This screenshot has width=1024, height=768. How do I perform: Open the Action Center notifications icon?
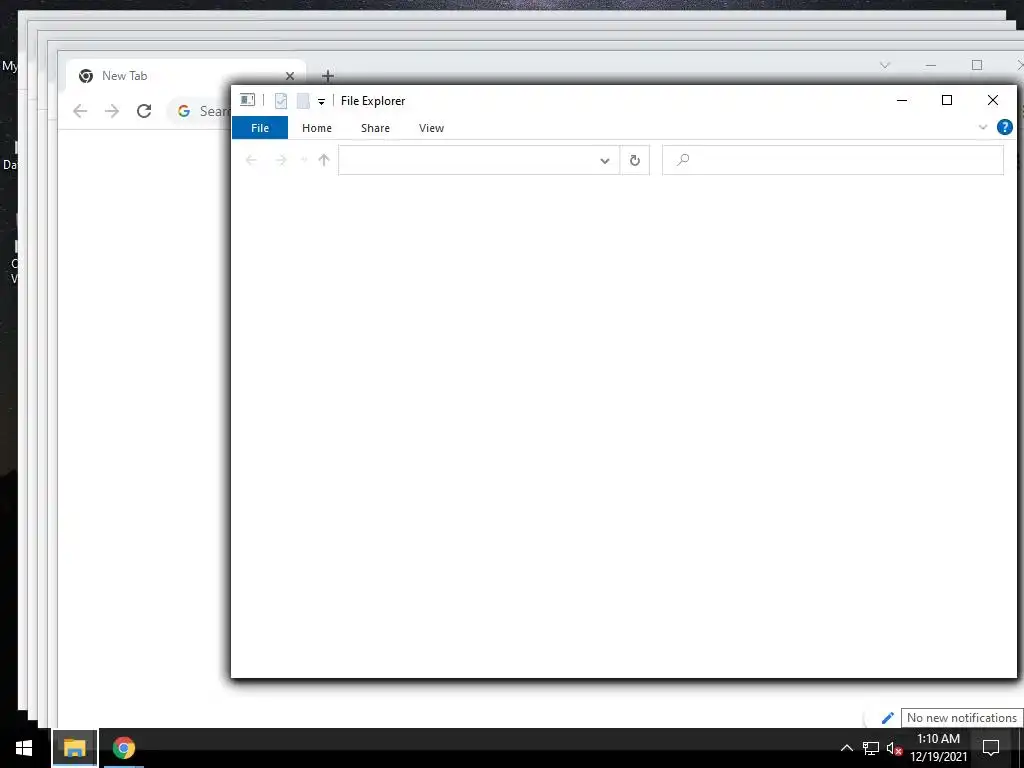click(x=991, y=748)
